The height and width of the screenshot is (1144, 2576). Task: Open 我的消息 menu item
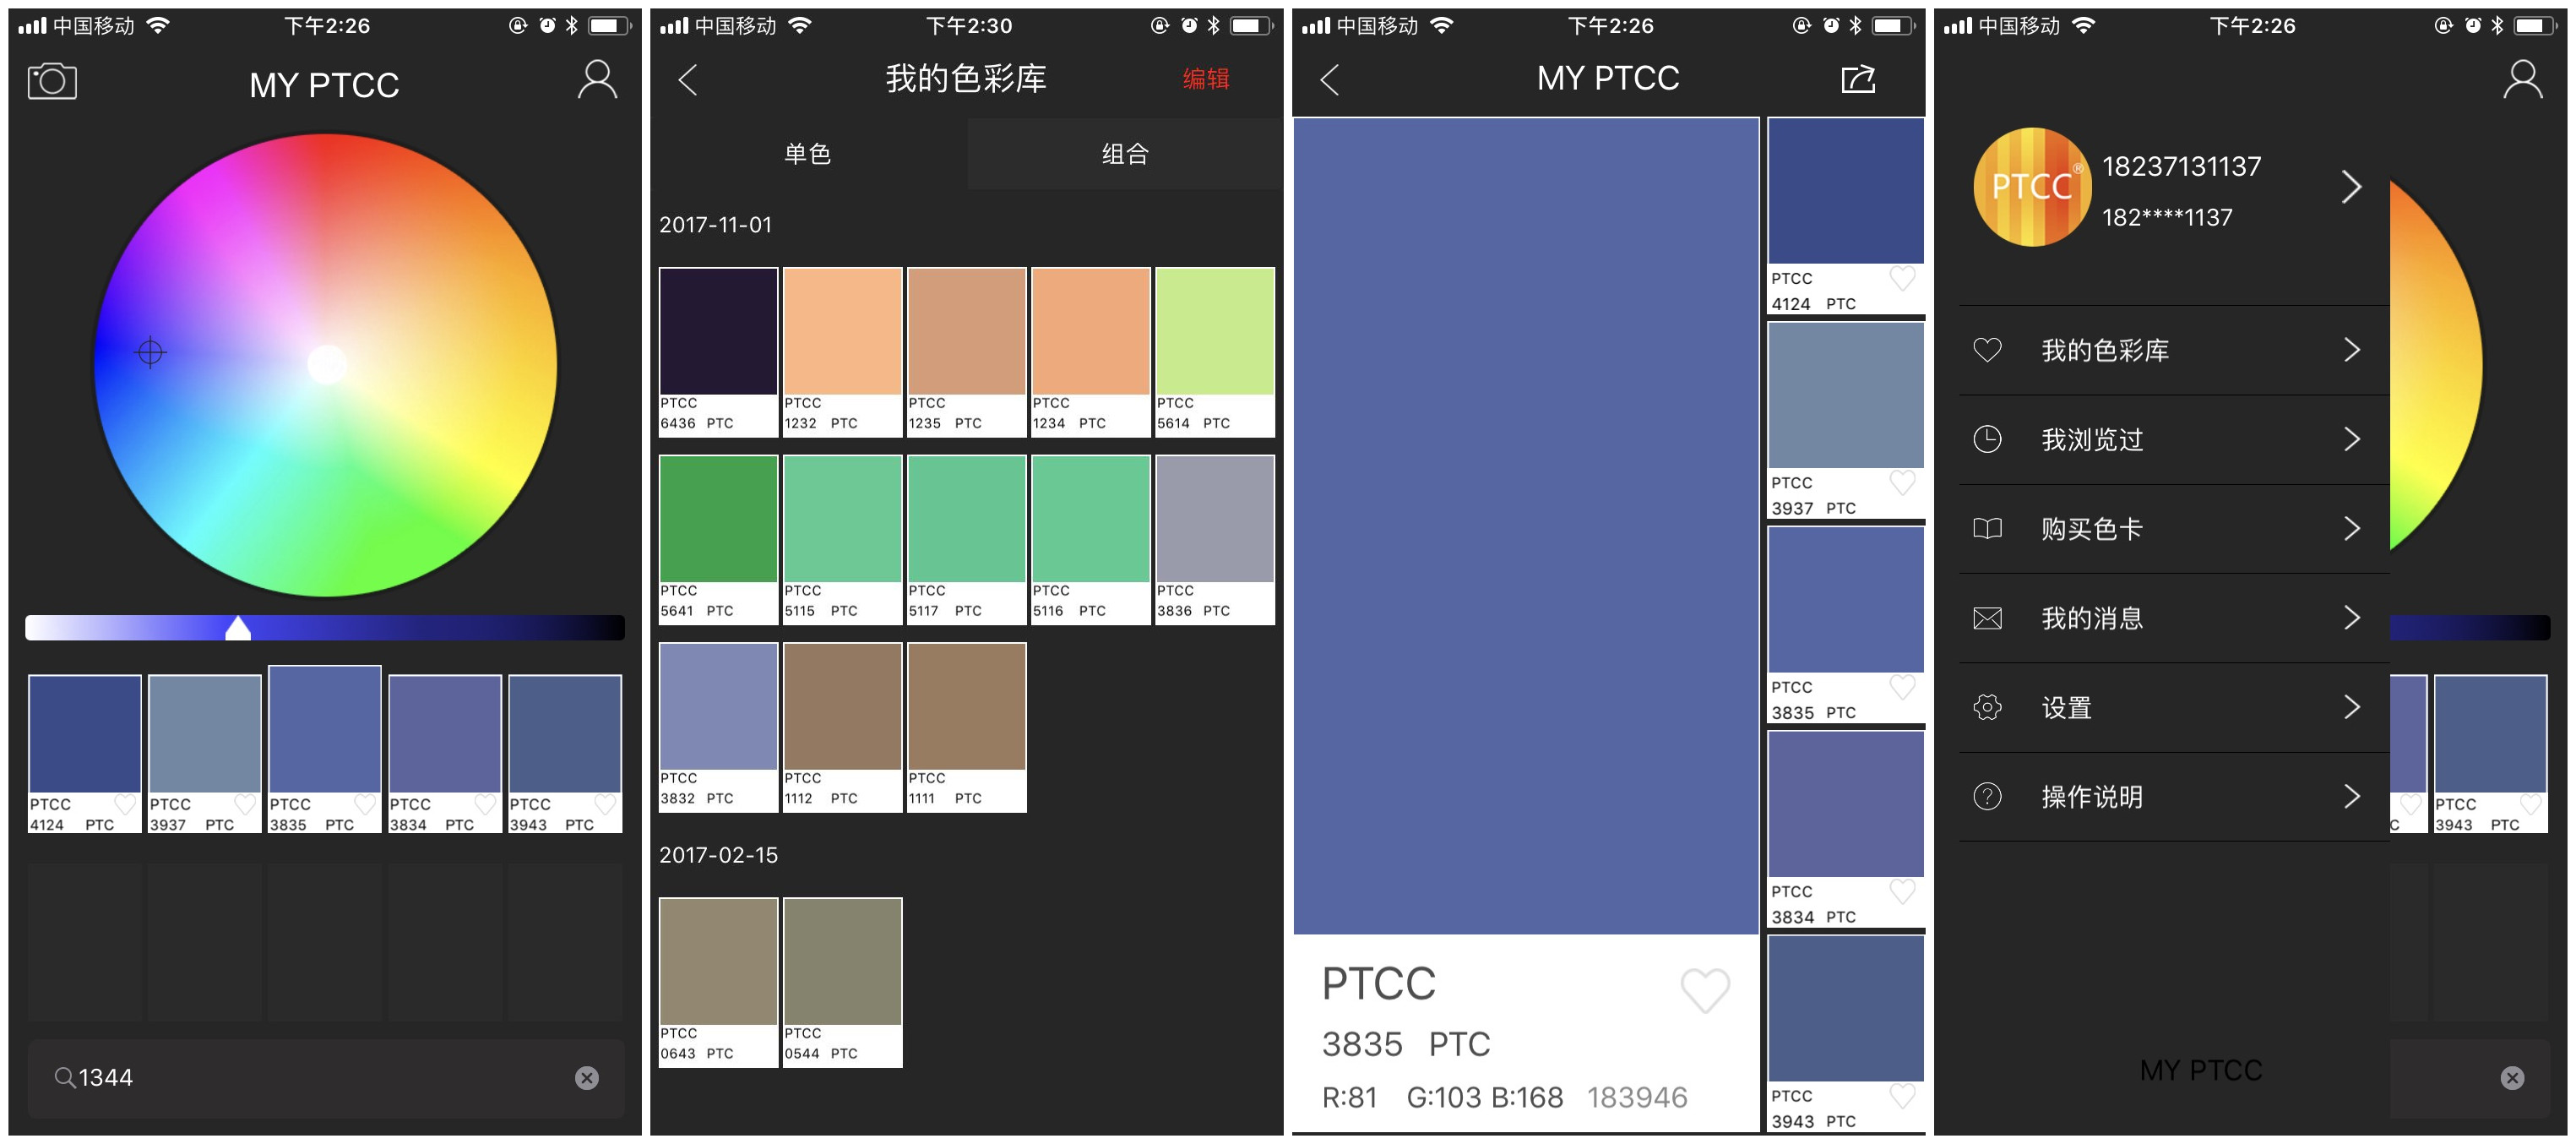2173,618
